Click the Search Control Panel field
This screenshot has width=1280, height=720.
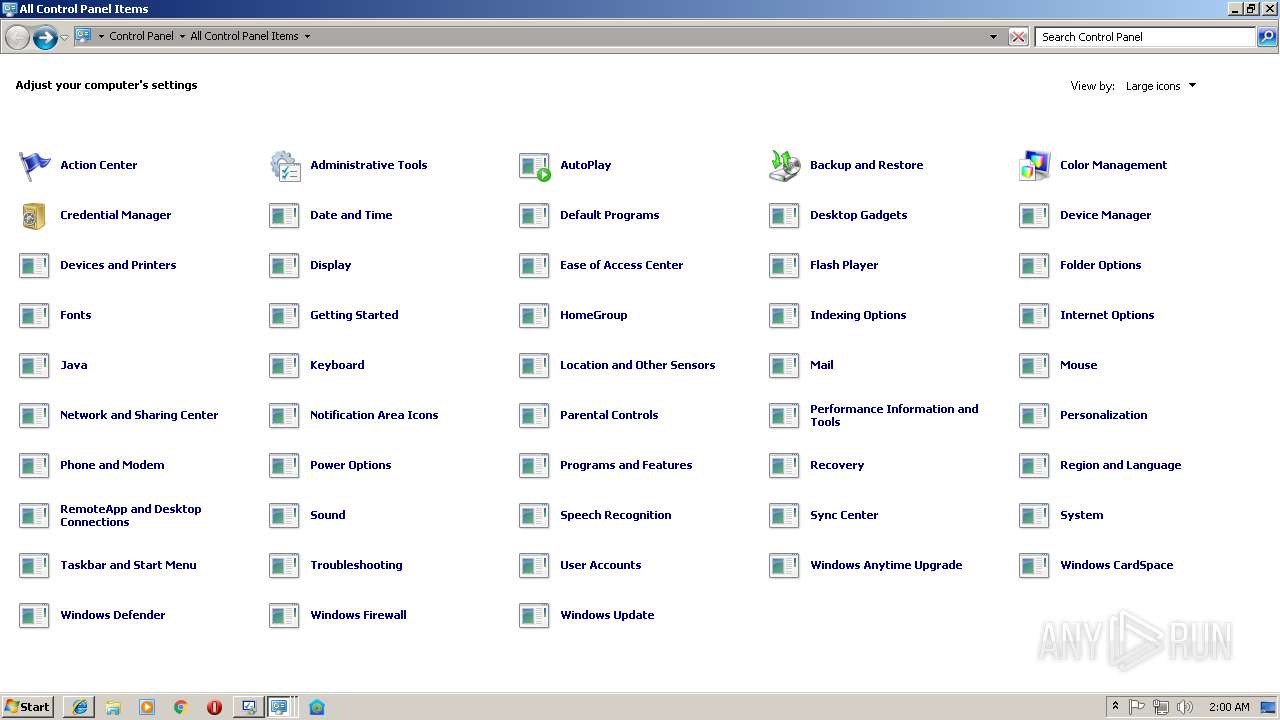pyautogui.click(x=1145, y=37)
